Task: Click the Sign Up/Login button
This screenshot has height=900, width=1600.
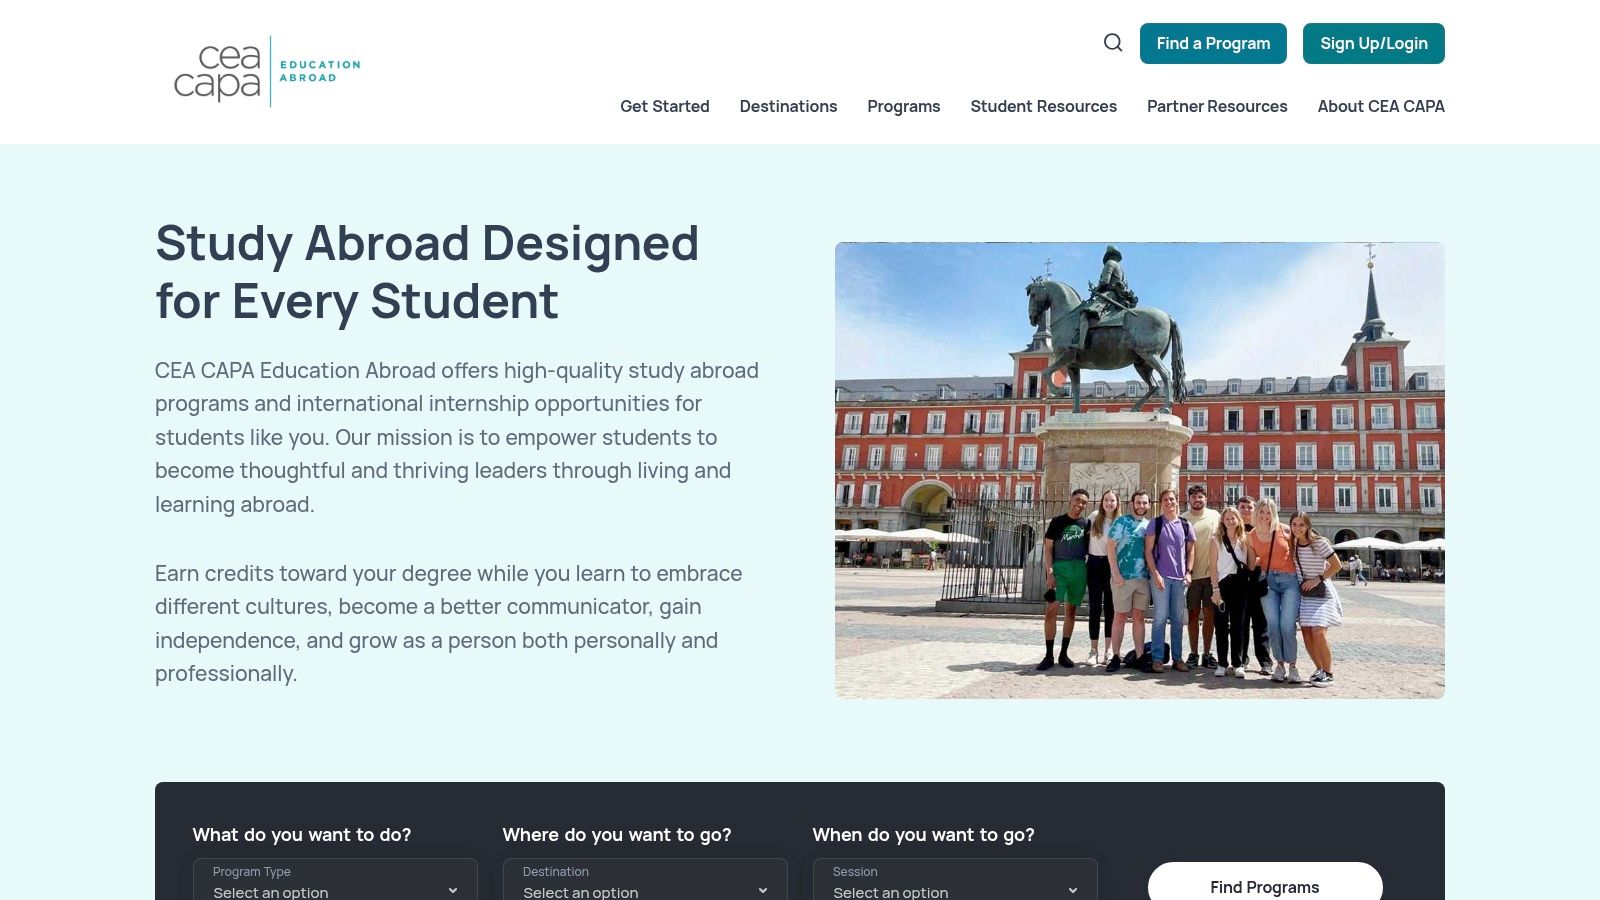Action: coord(1373,43)
